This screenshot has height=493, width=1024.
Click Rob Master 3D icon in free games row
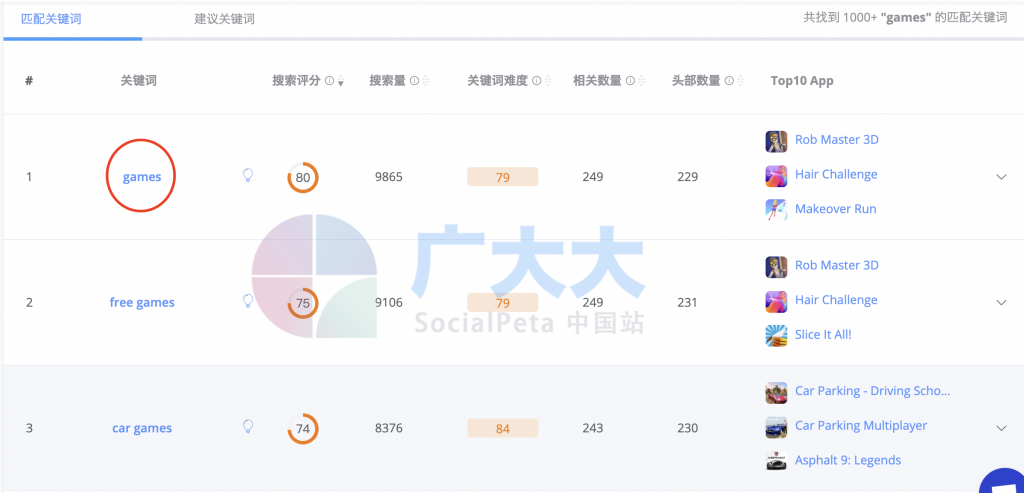coord(776,267)
